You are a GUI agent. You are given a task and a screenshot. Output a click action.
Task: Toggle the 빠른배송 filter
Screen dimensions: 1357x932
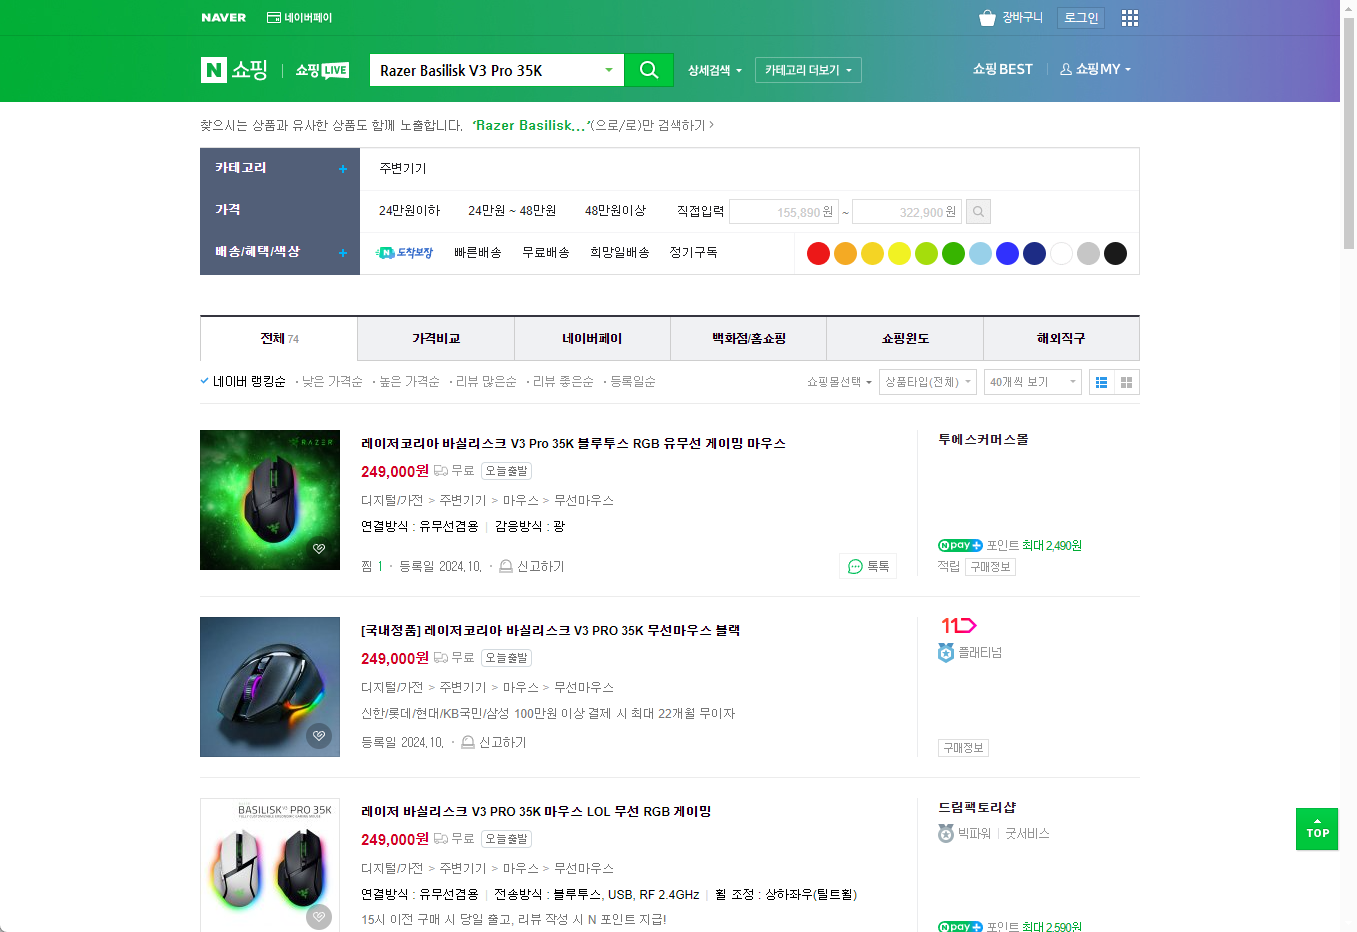tap(478, 253)
